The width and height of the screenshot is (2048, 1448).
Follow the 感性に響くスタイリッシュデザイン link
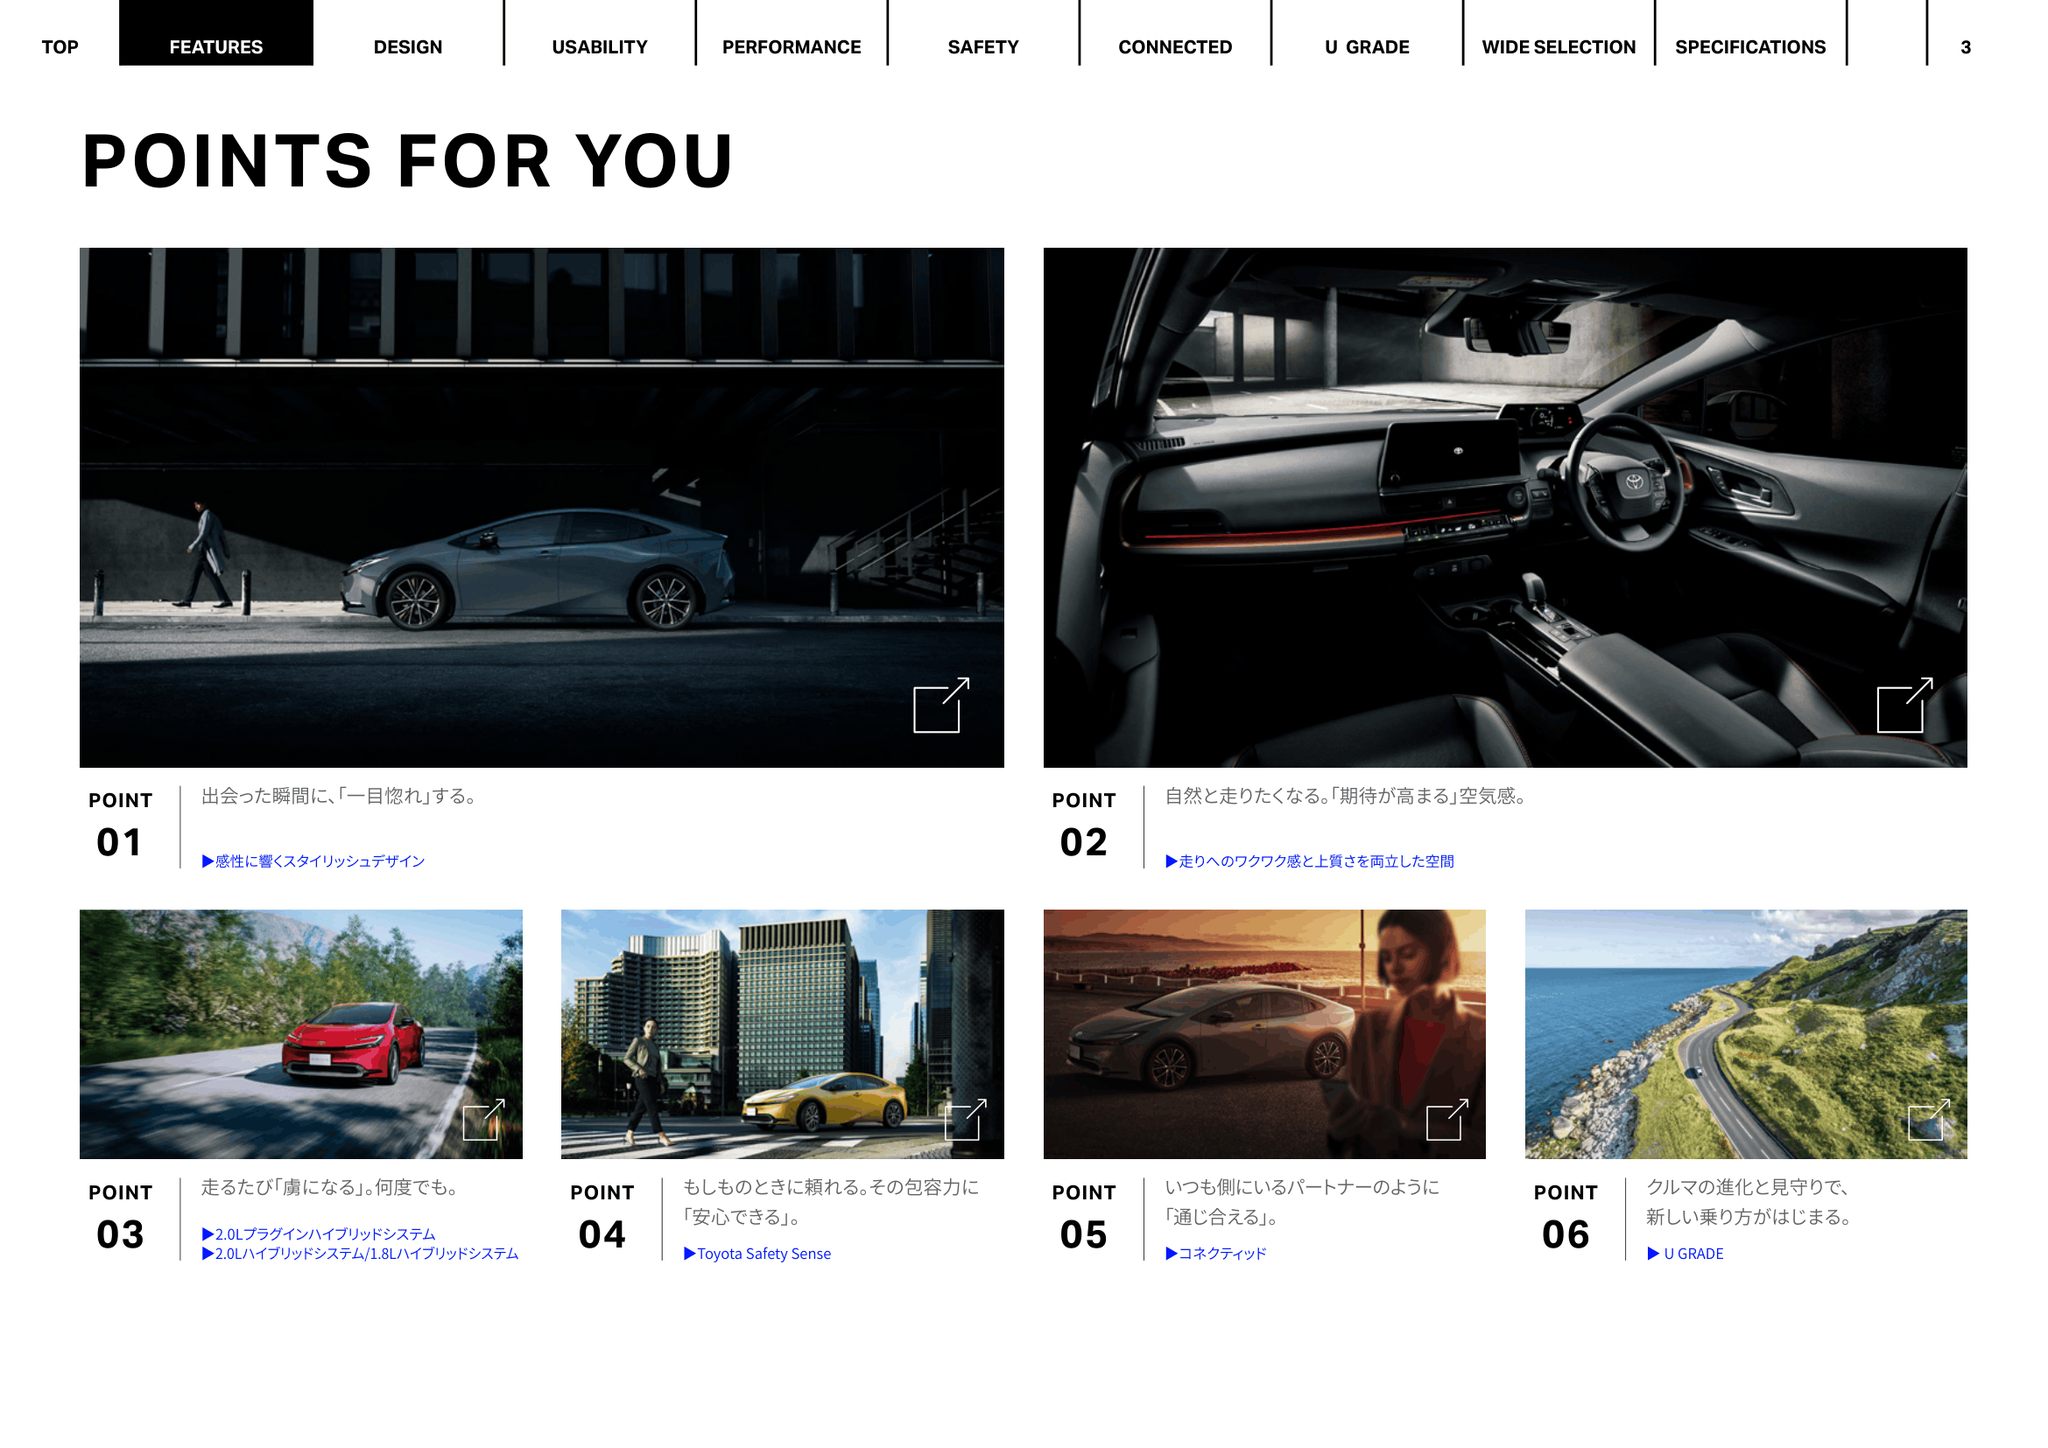[313, 861]
